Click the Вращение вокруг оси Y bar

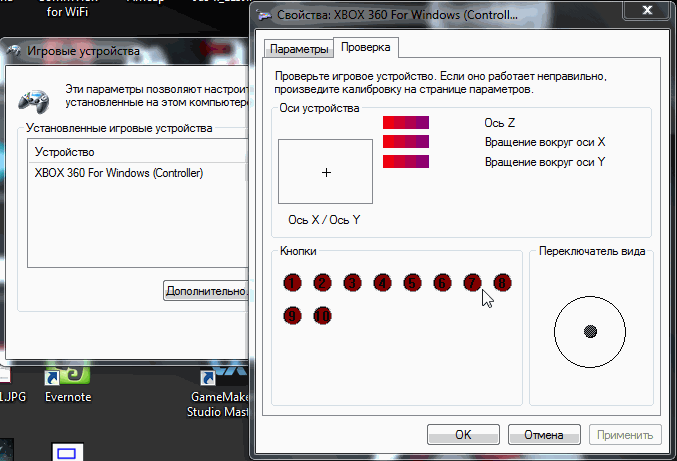406,161
